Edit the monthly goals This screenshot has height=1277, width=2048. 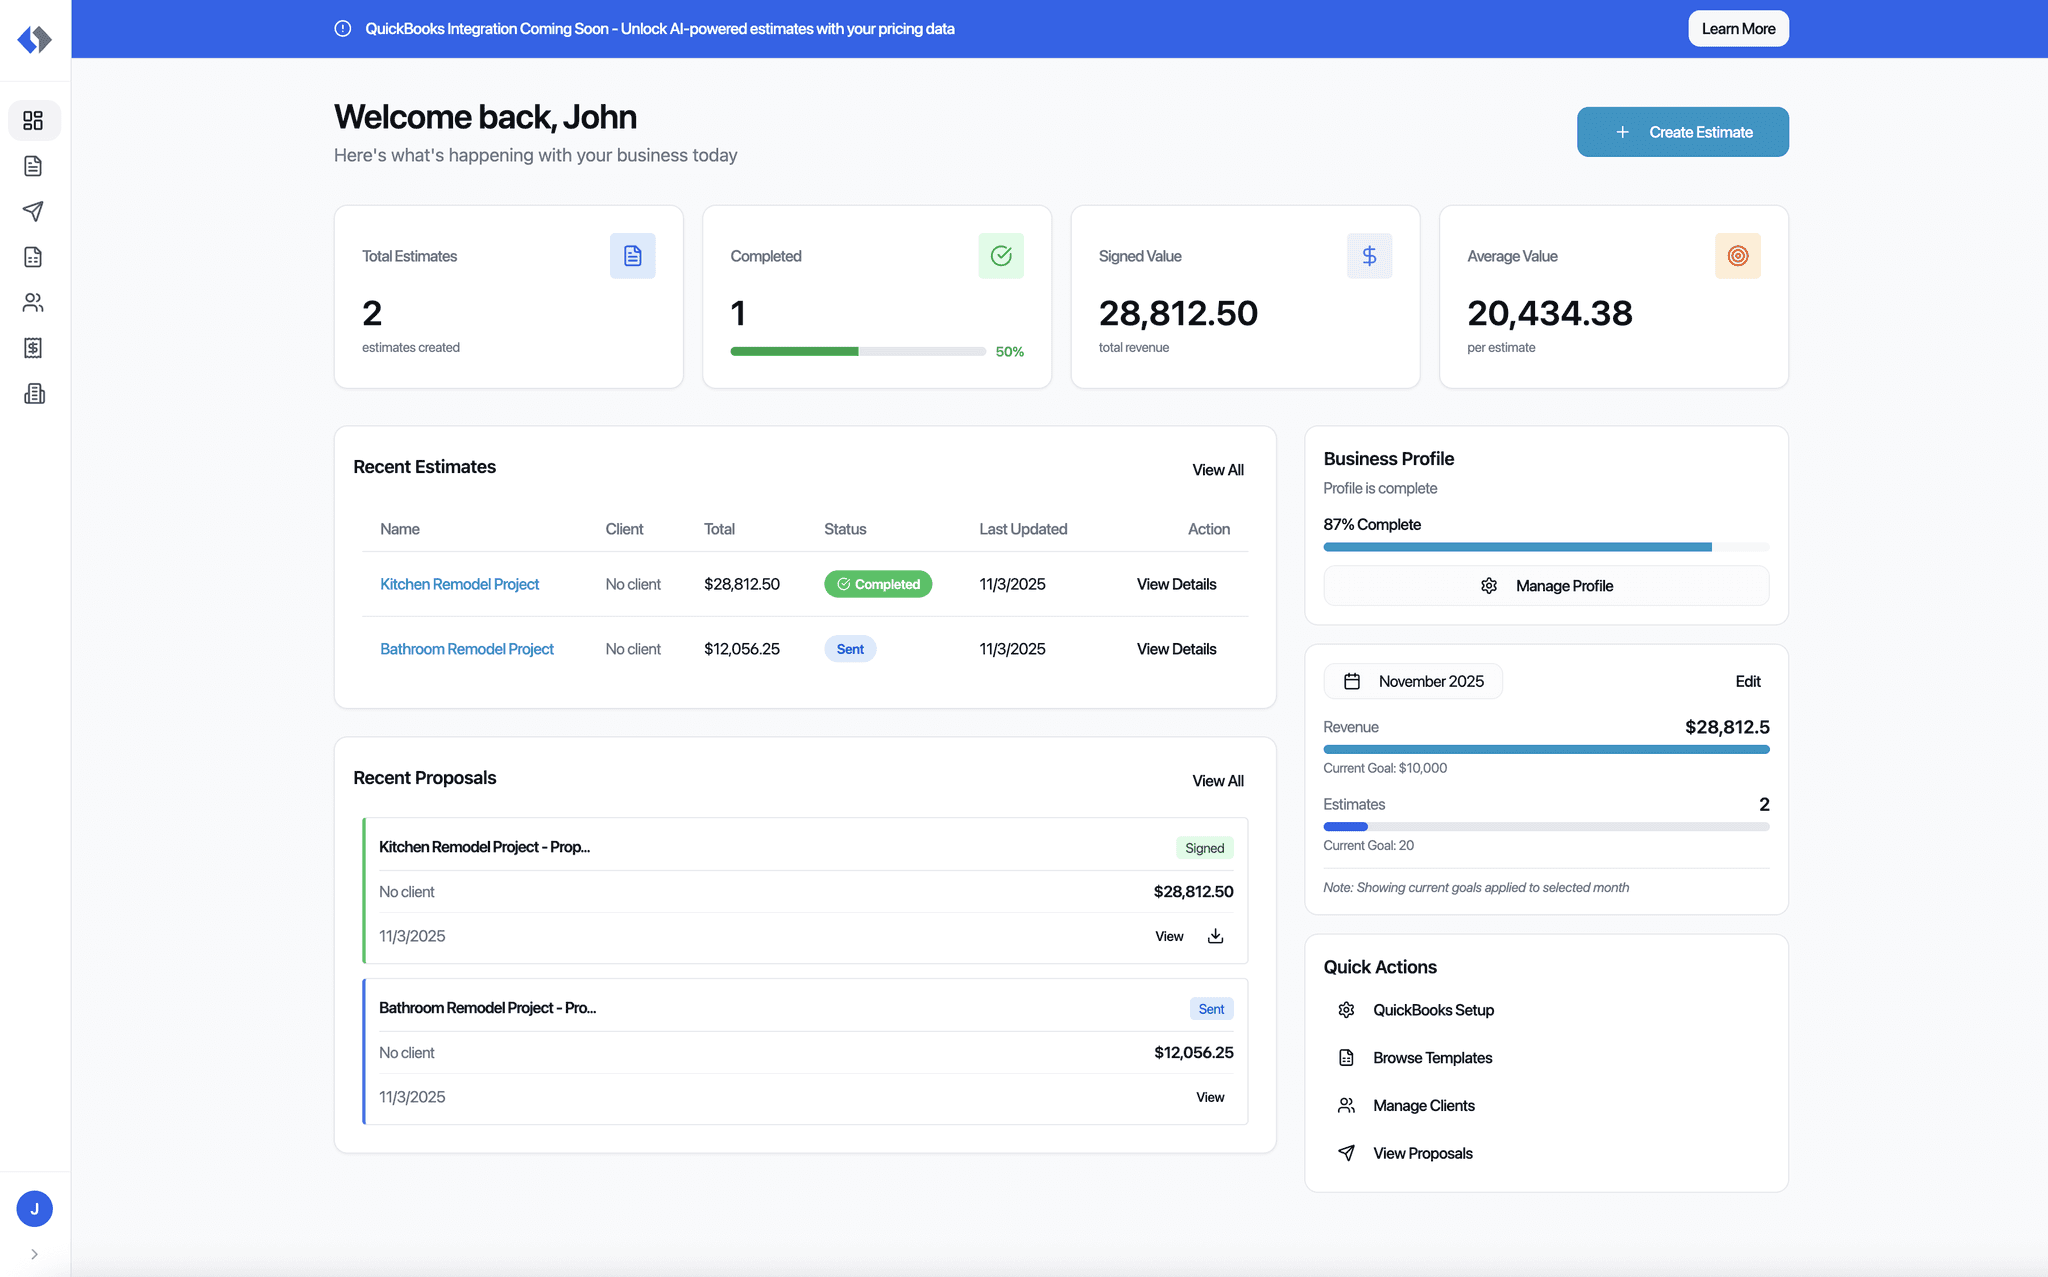pyautogui.click(x=1747, y=681)
